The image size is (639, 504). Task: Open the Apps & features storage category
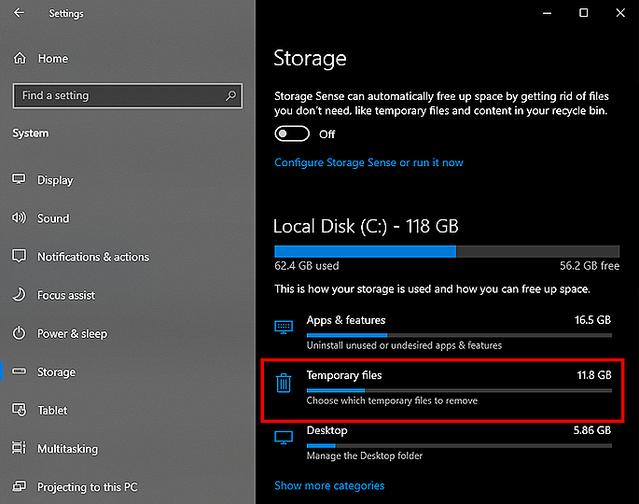pos(443,332)
